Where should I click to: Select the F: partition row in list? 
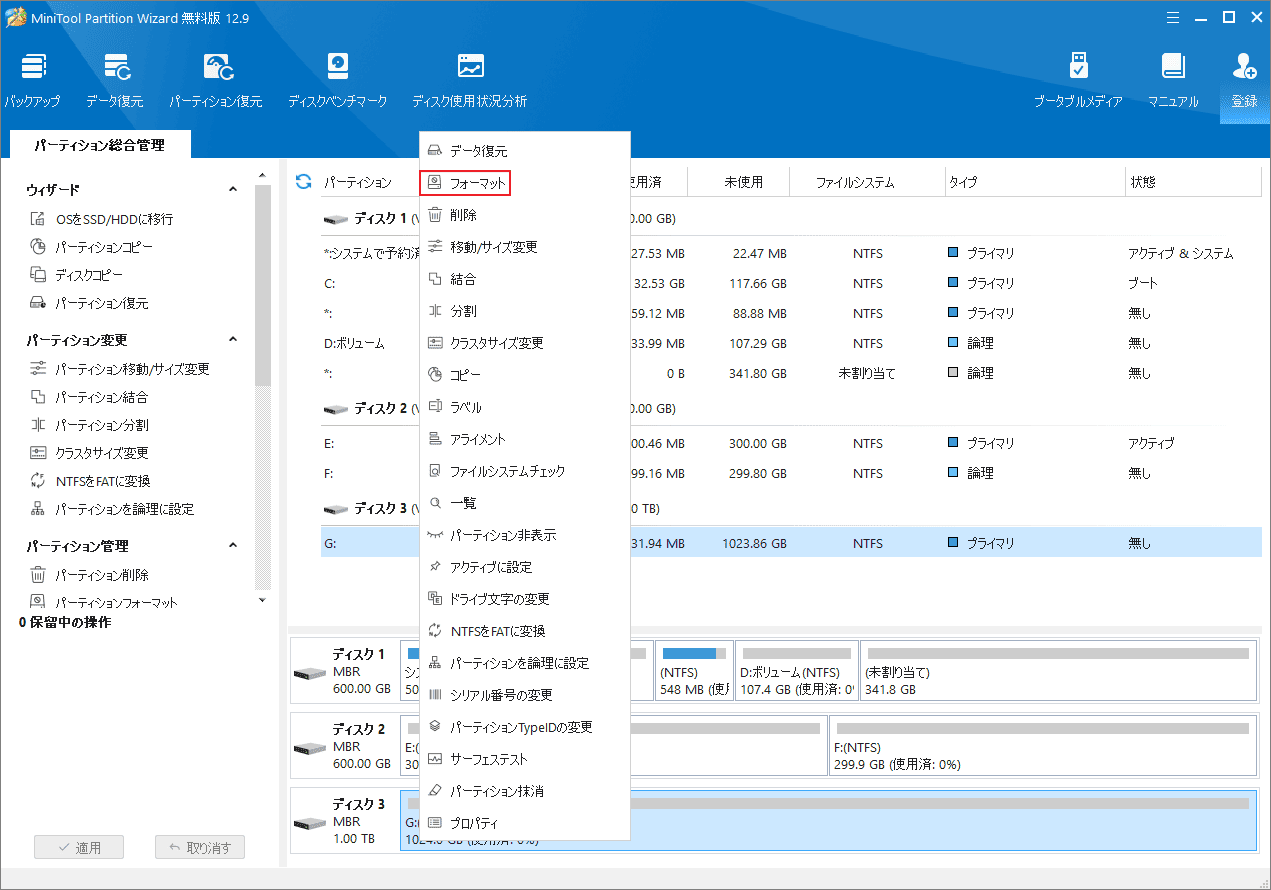tap(791, 473)
